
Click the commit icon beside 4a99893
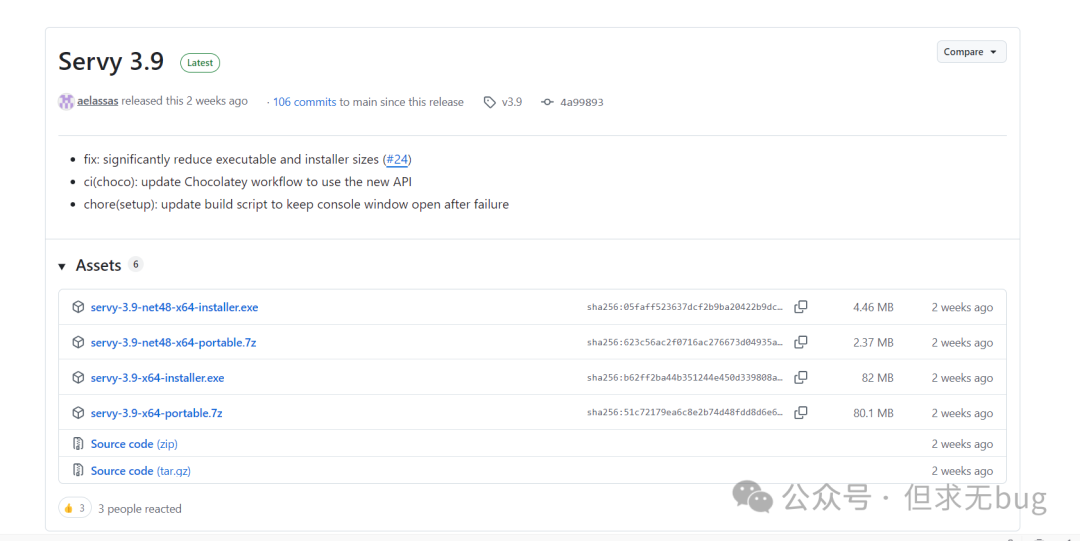pyautogui.click(x=547, y=102)
